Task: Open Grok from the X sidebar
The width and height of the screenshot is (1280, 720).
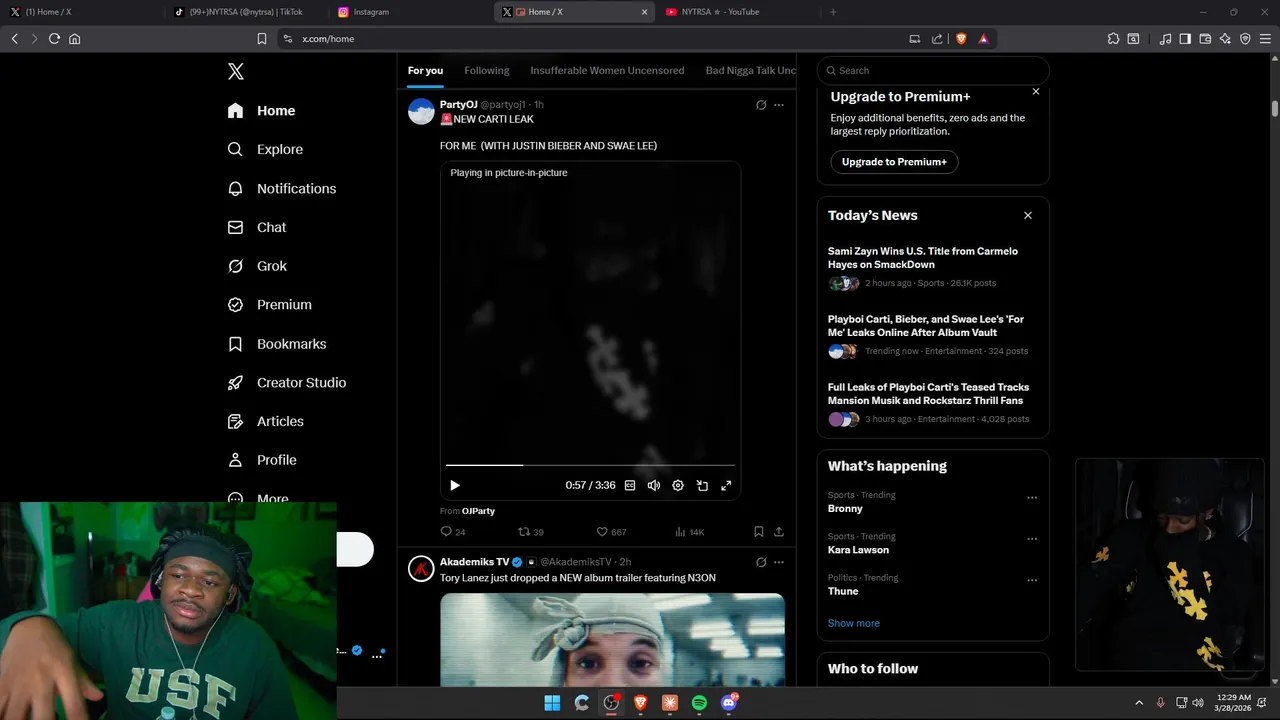Action: (257, 266)
